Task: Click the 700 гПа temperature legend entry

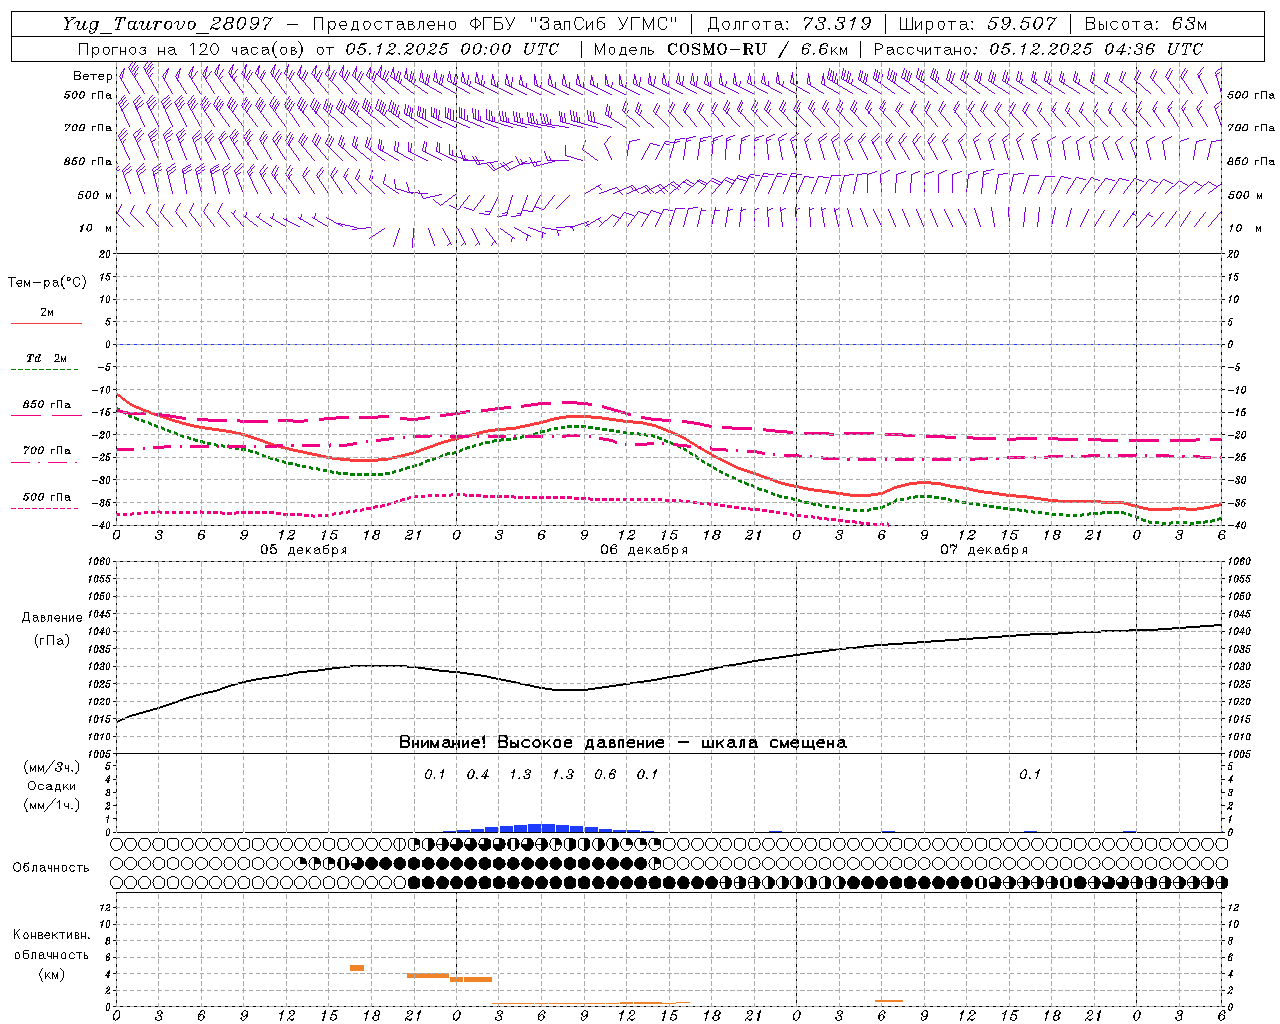Action: click(x=46, y=451)
